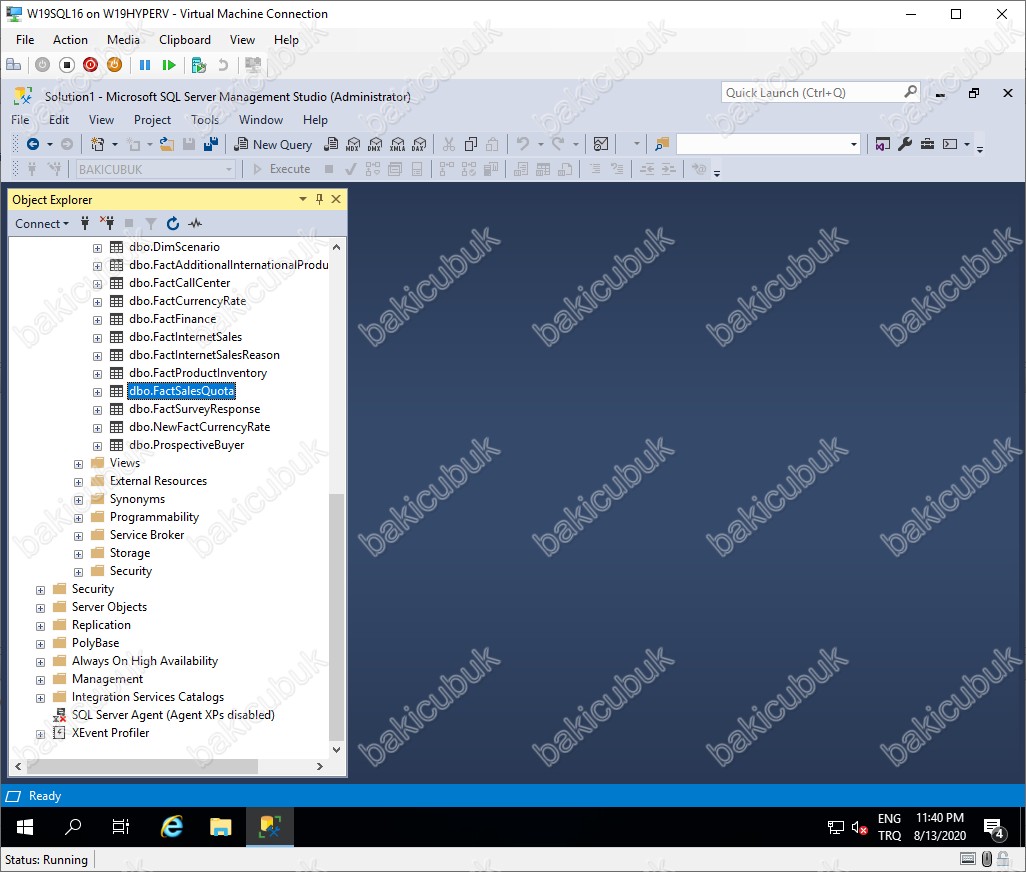
Task: Expand the Views folder
Action: click(79, 464)
